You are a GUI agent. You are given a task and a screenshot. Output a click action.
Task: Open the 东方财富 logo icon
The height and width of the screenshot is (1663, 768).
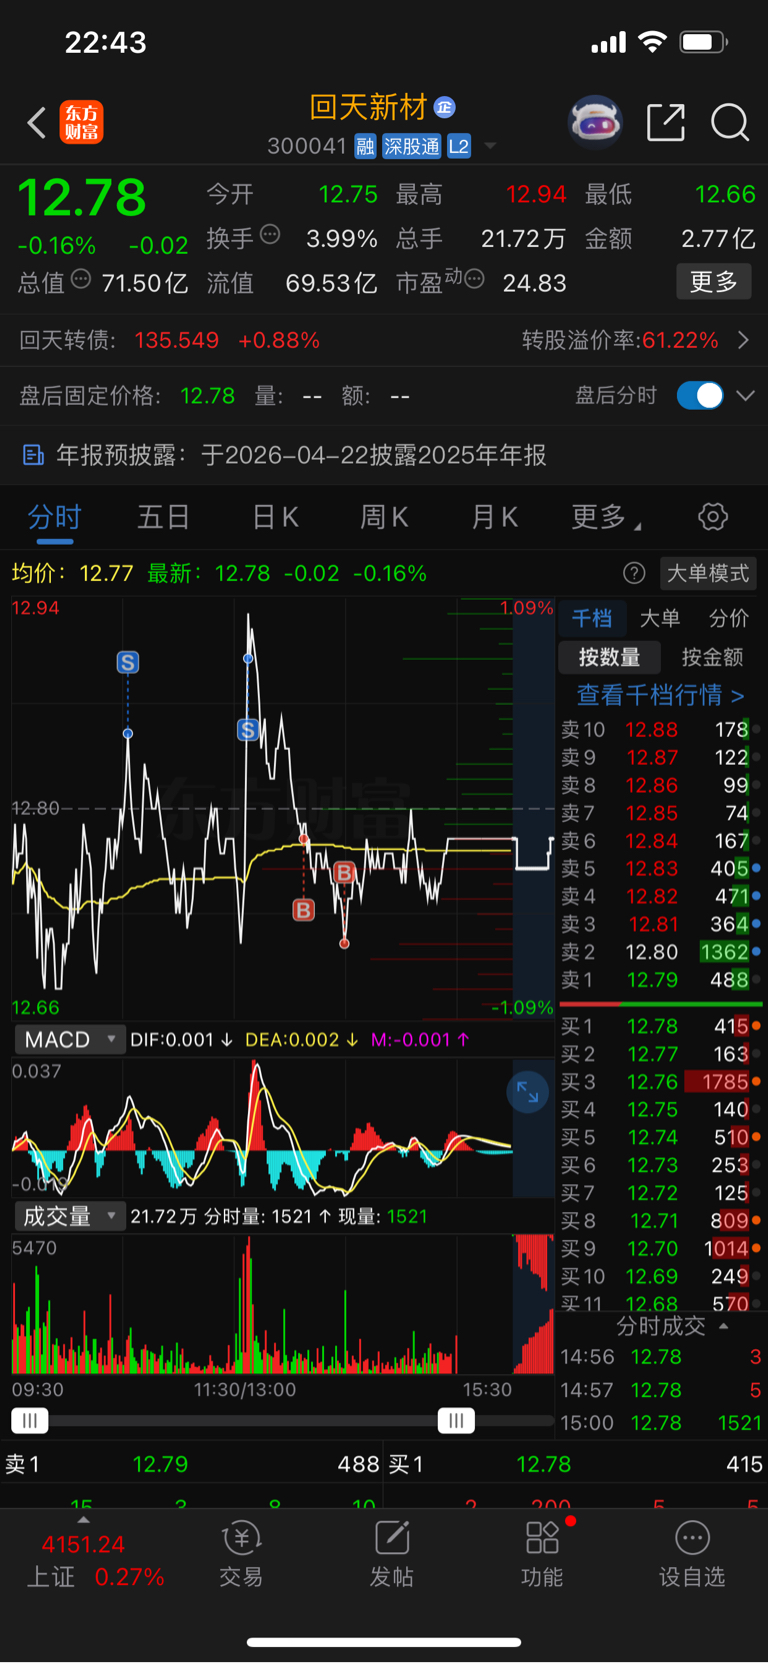click(x=82, y=123)
